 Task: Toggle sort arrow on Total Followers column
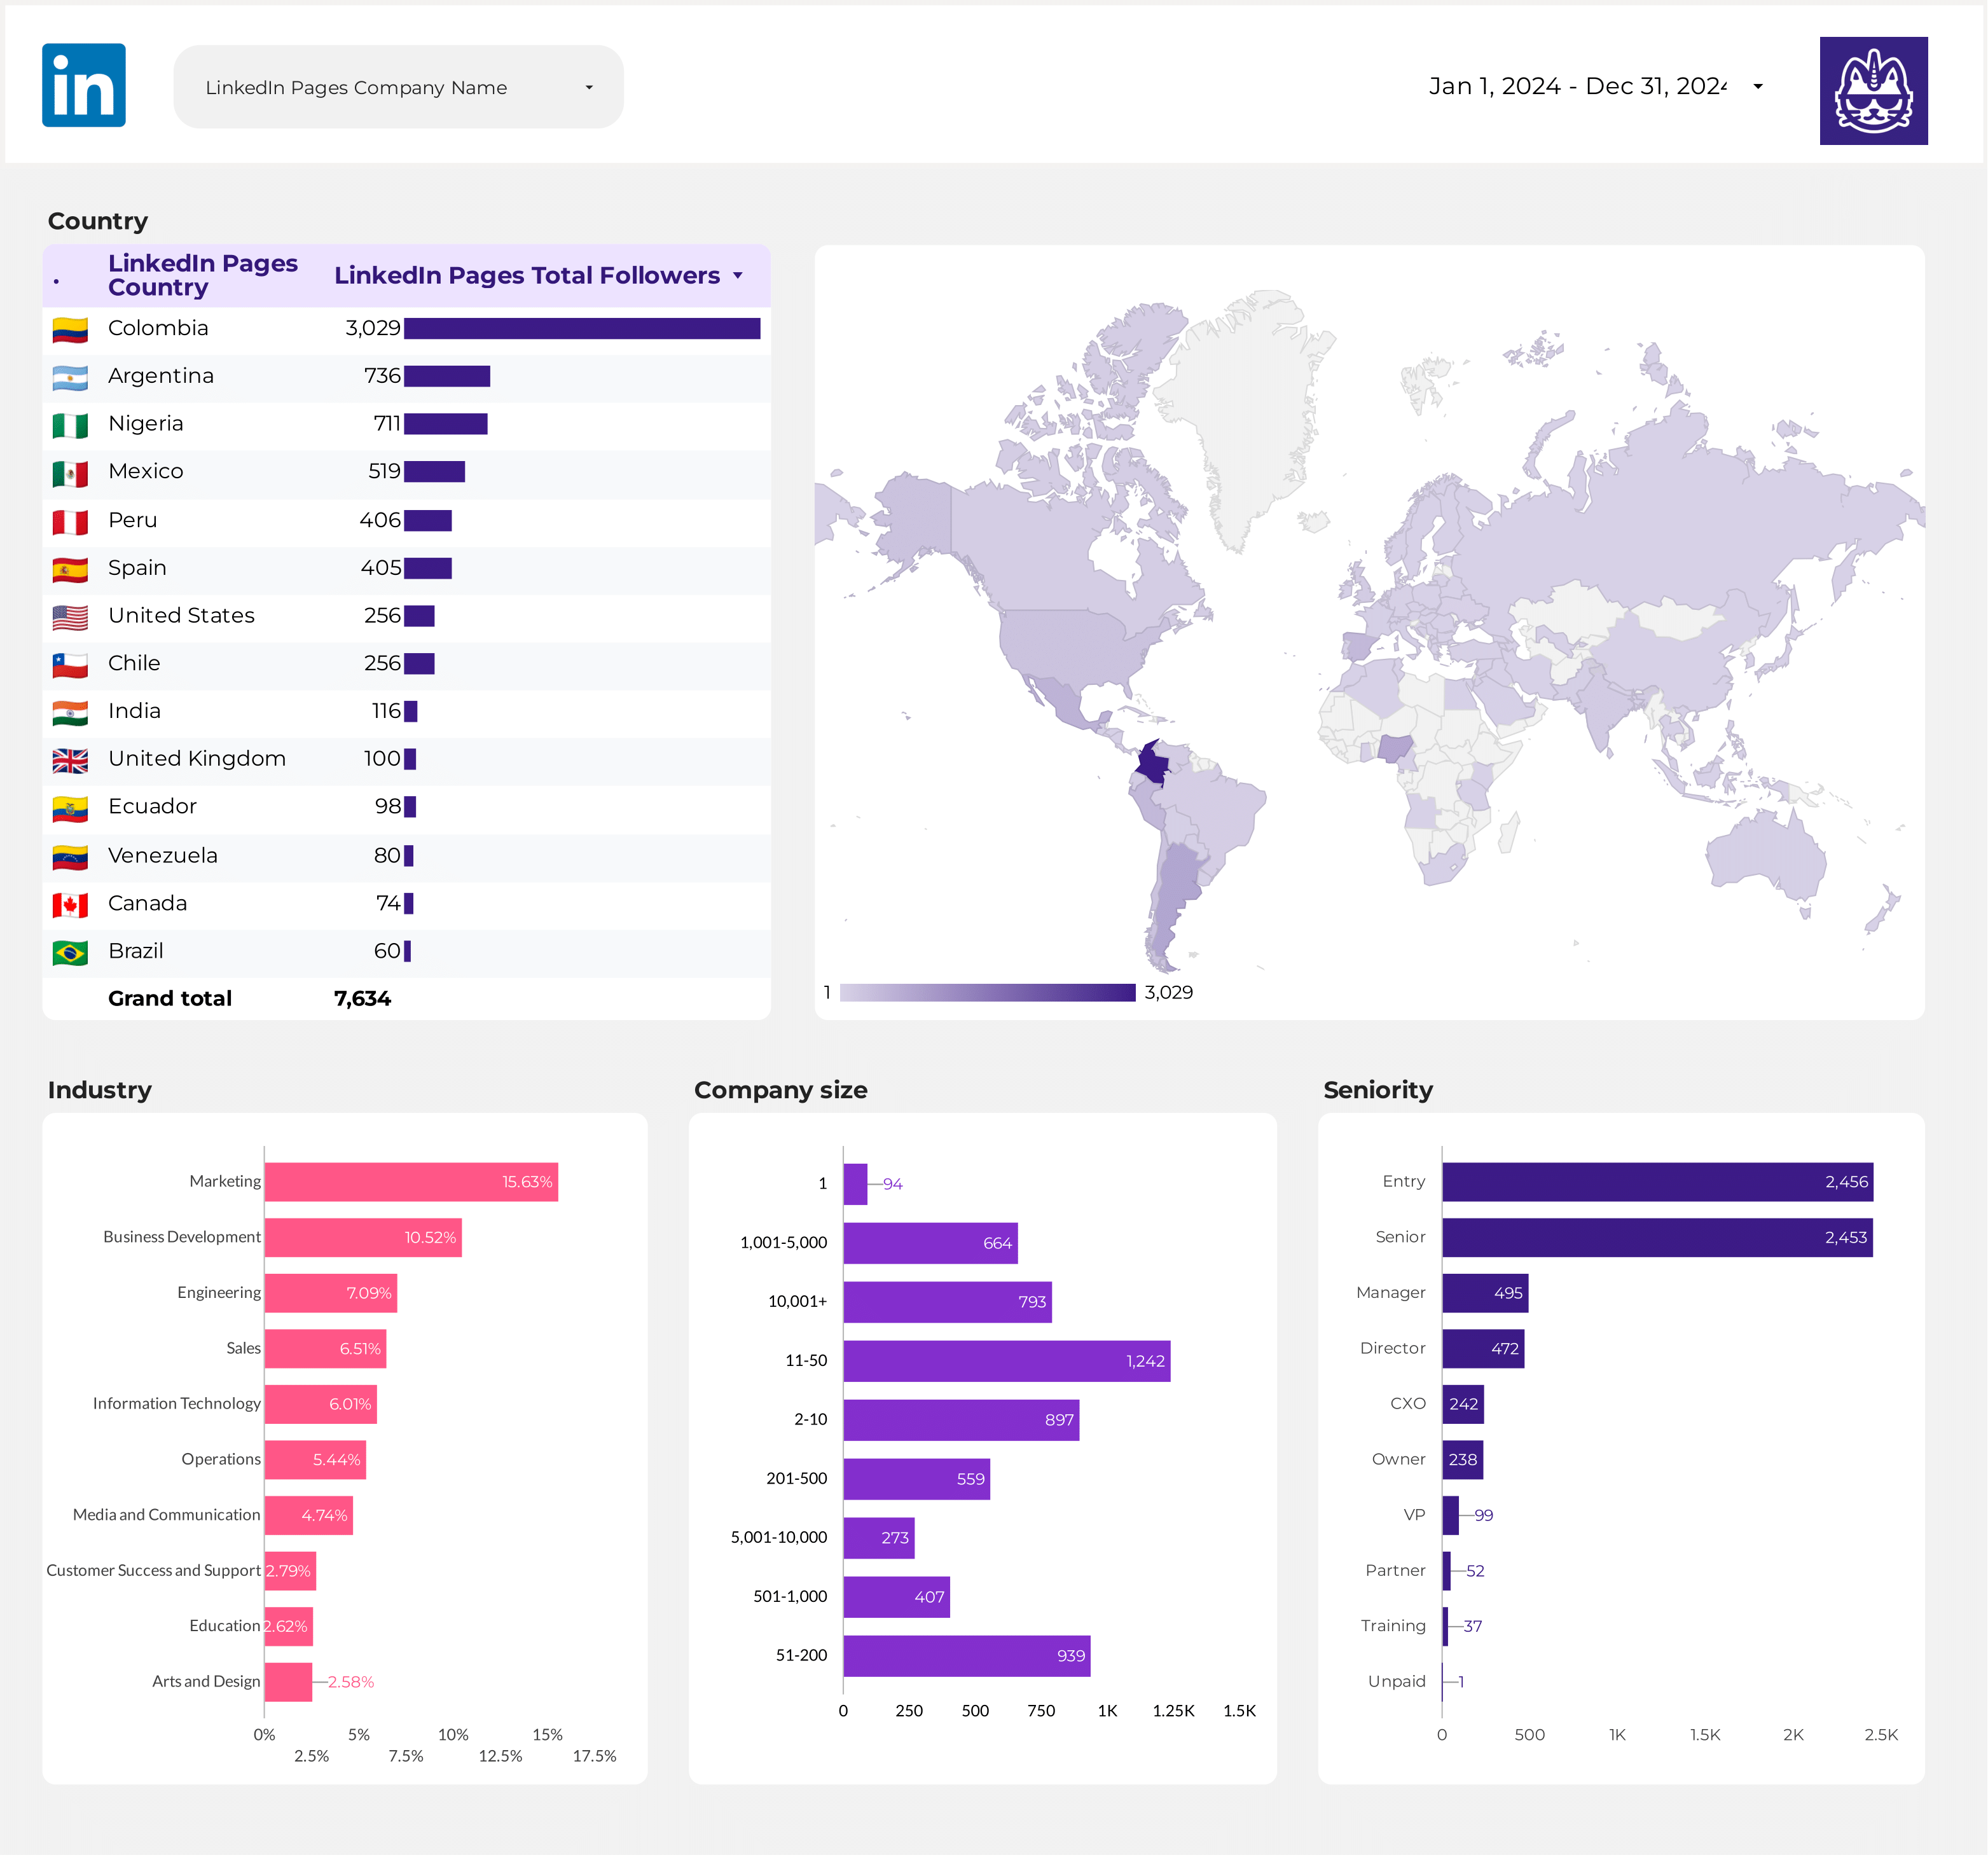(x=738, y=275)
